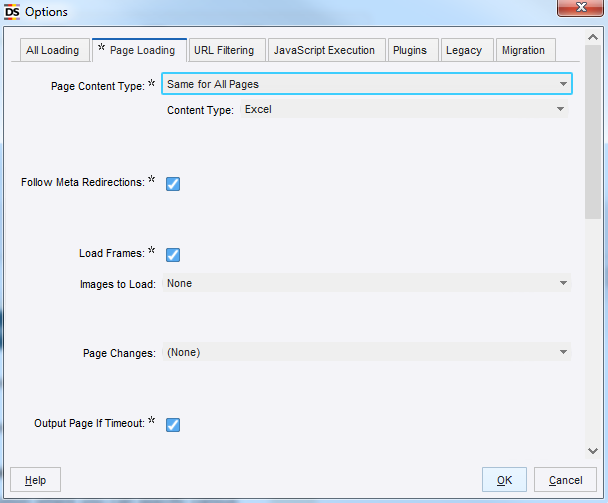Click the Page Content Type label
Screen dimensions: 608x503
(98, 86)
